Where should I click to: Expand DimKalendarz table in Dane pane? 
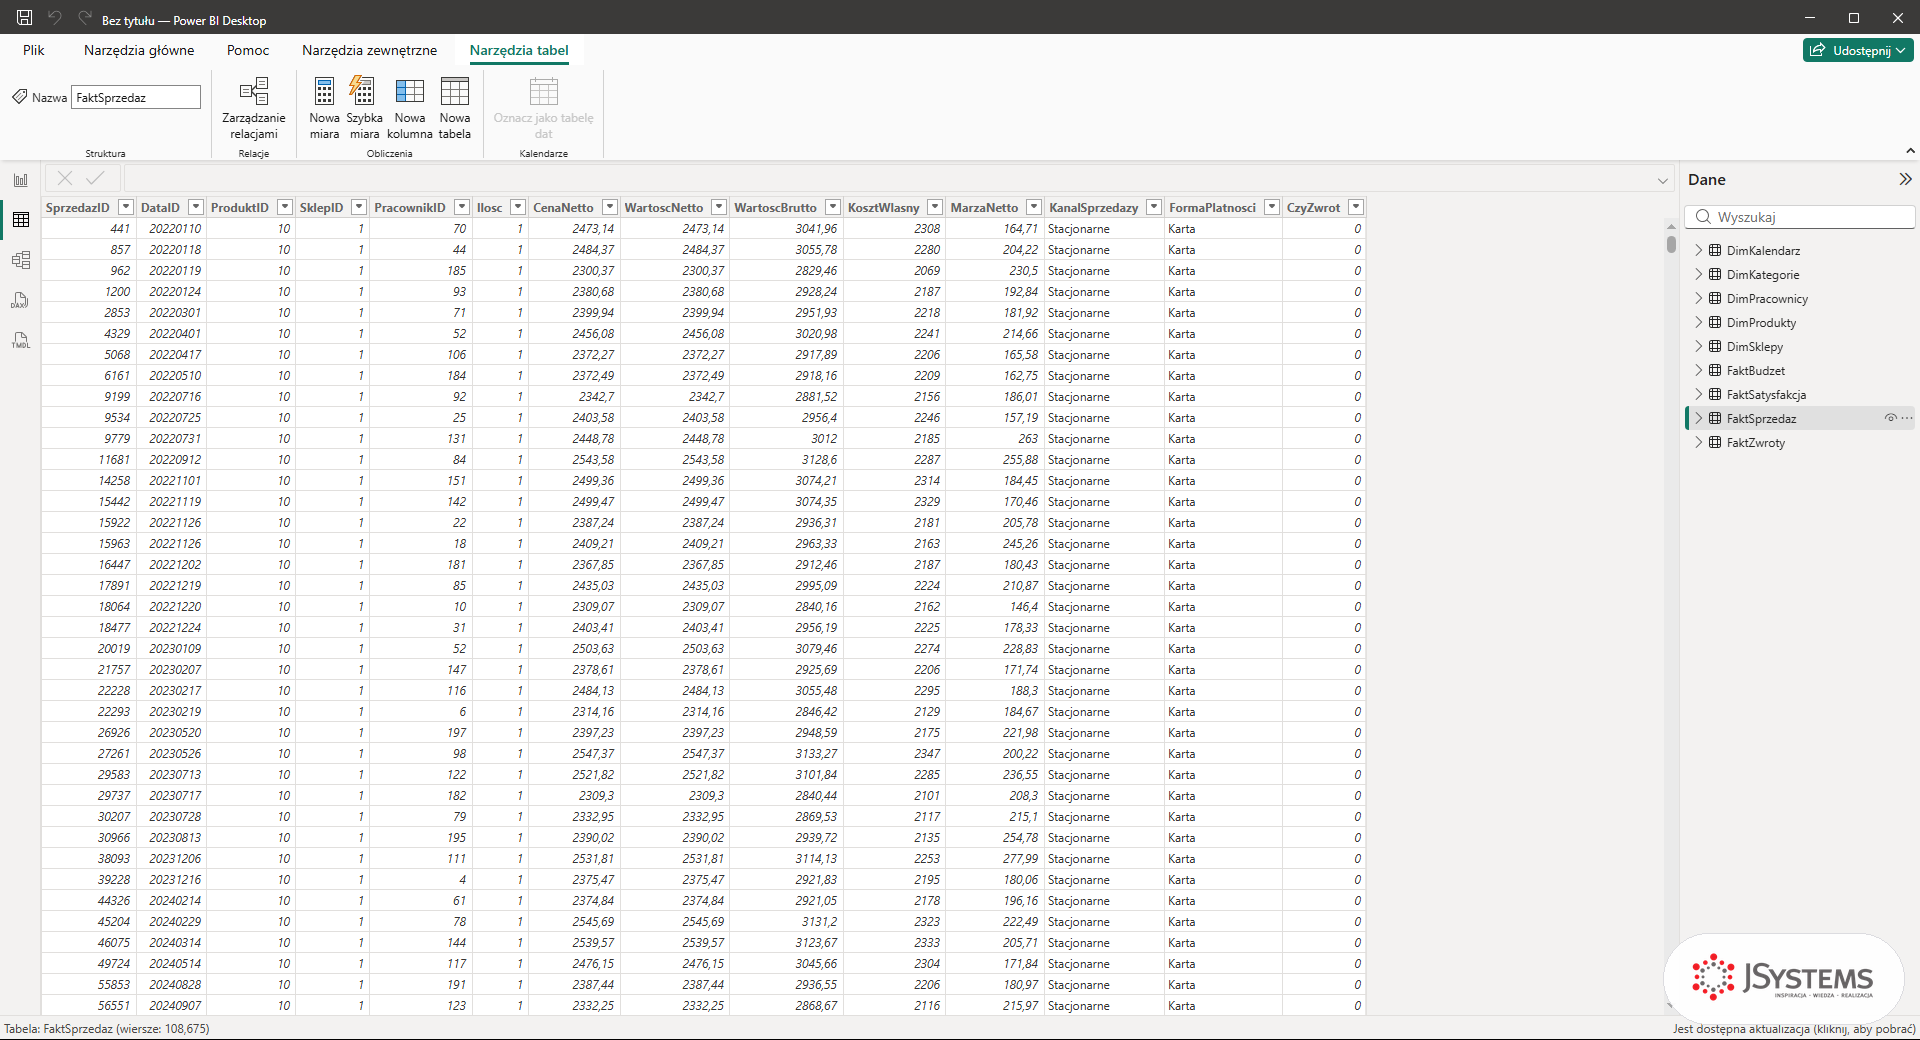click(x=1698, y=250)
